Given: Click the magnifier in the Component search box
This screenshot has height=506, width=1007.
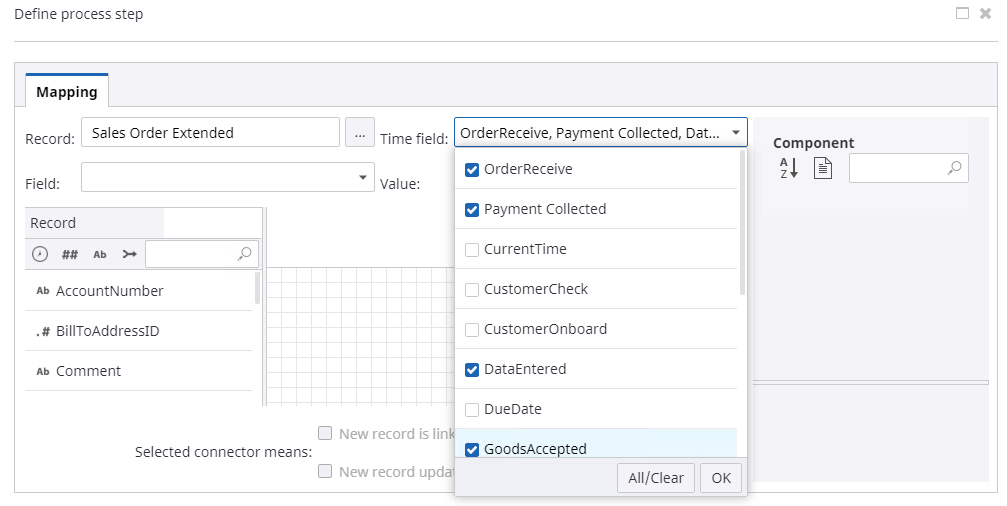Looking at the screenshot, I should pos(955,168).
